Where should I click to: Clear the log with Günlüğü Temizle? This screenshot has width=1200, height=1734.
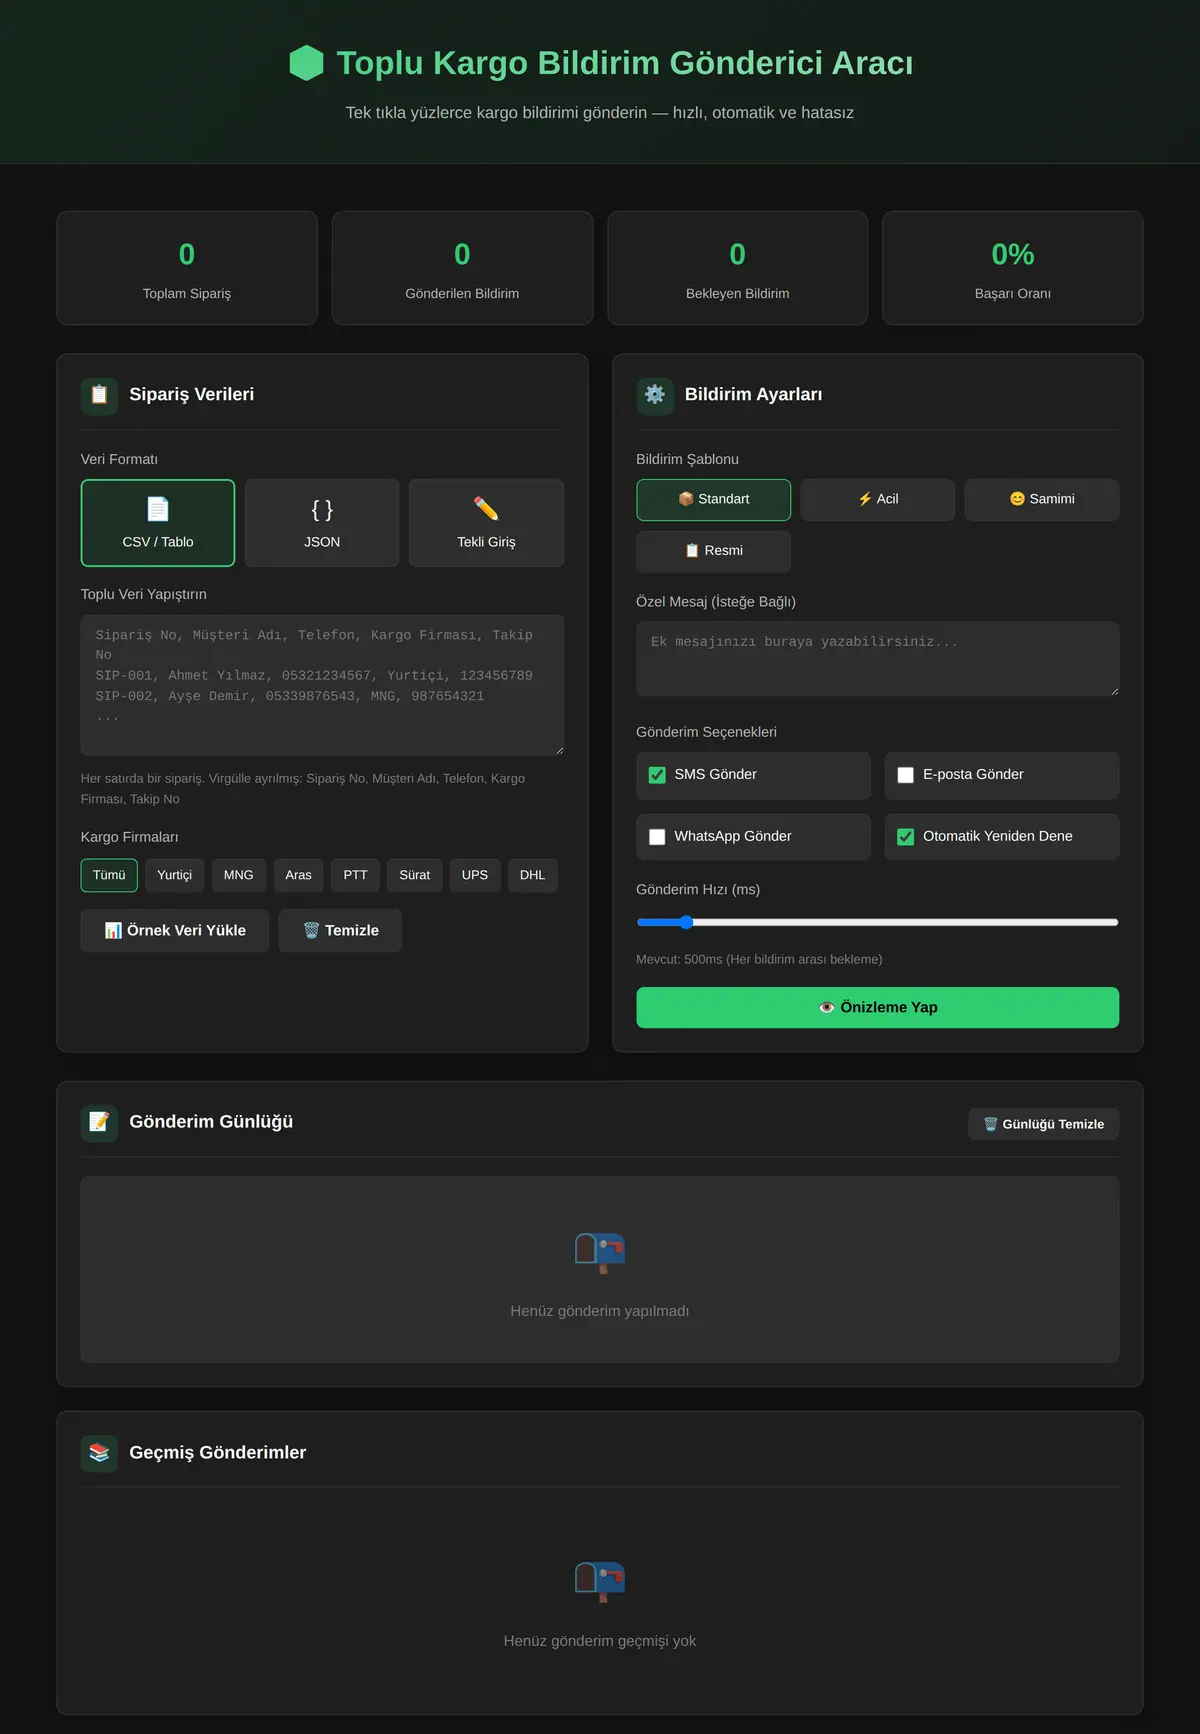(1044, 1124)
